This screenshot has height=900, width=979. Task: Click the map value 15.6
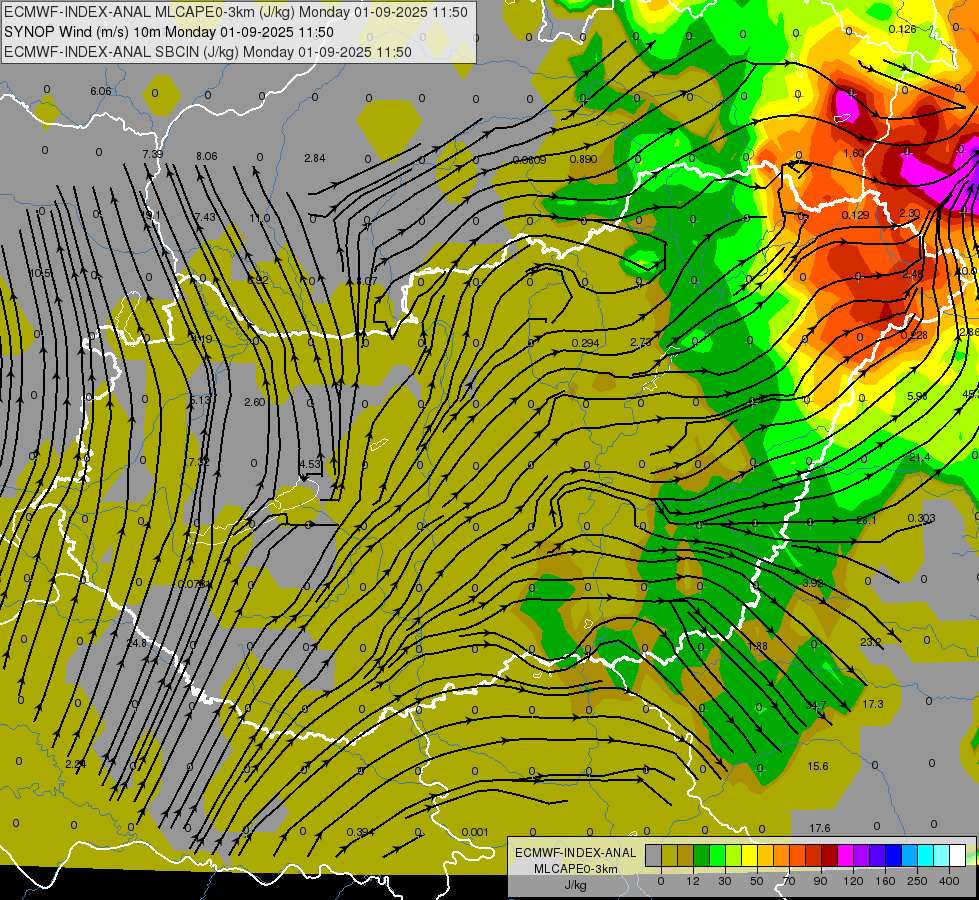click(x=818, y=766)
